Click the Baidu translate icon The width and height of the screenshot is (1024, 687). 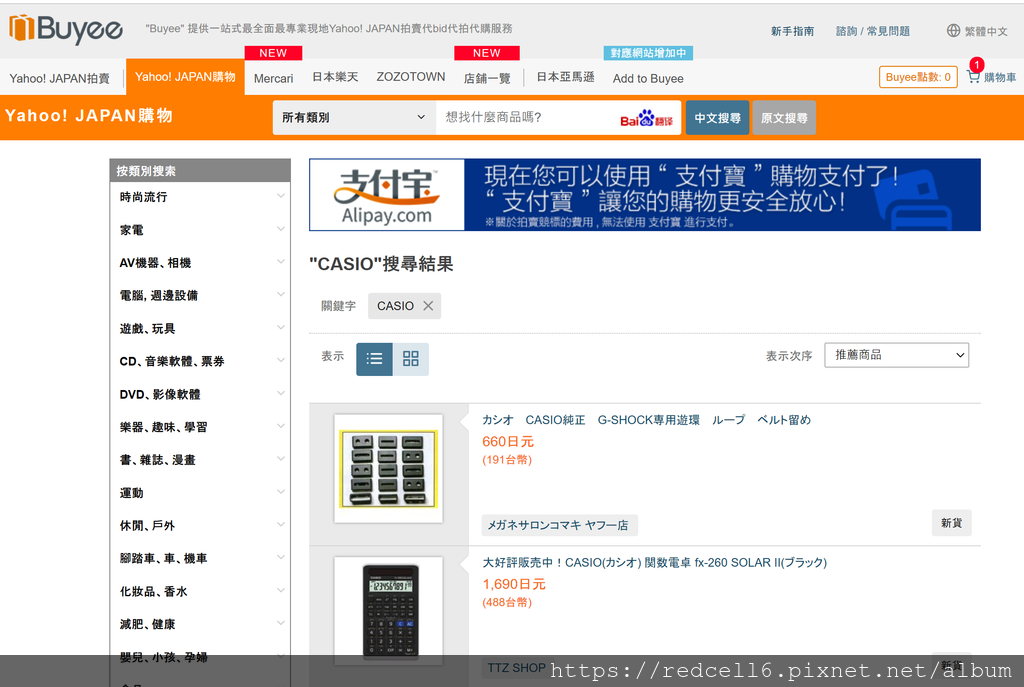click(646, 118)
